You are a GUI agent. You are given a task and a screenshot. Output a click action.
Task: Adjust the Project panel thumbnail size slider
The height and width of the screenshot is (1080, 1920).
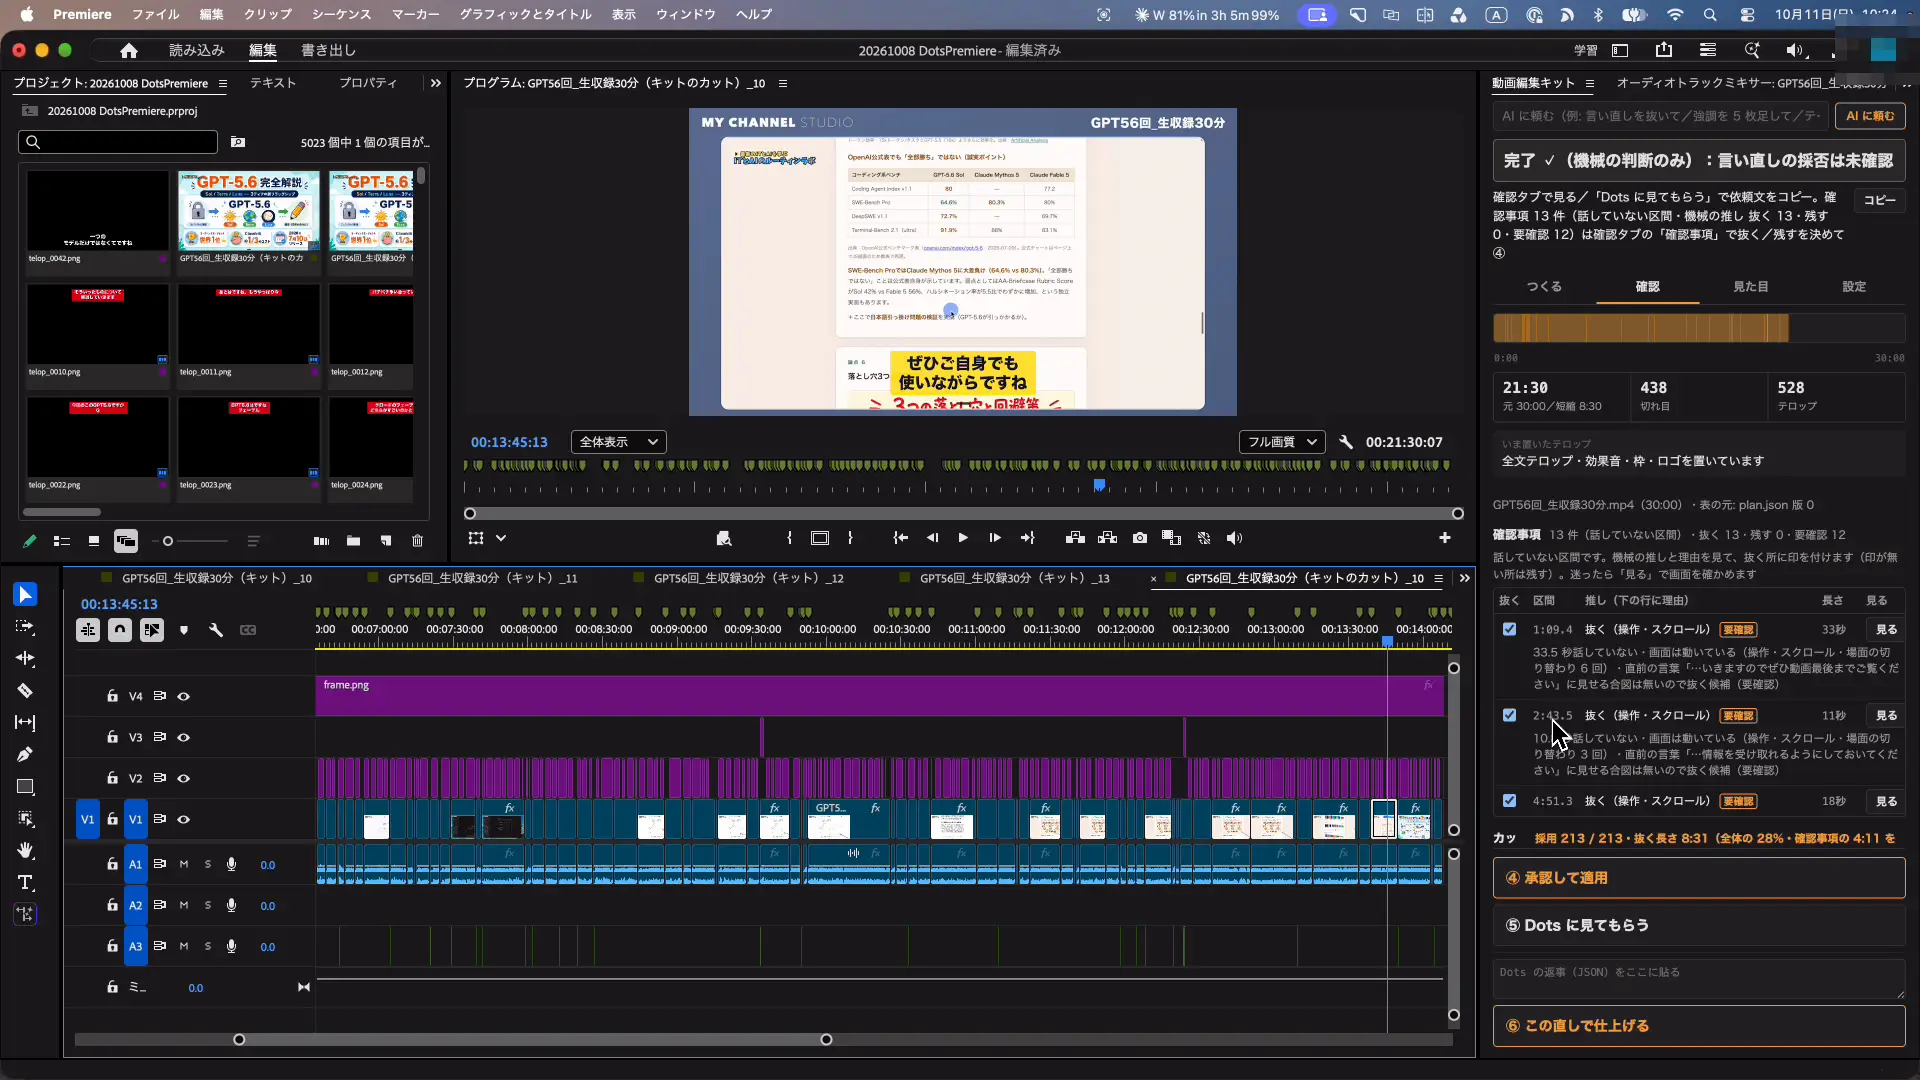tap(168, 542)
